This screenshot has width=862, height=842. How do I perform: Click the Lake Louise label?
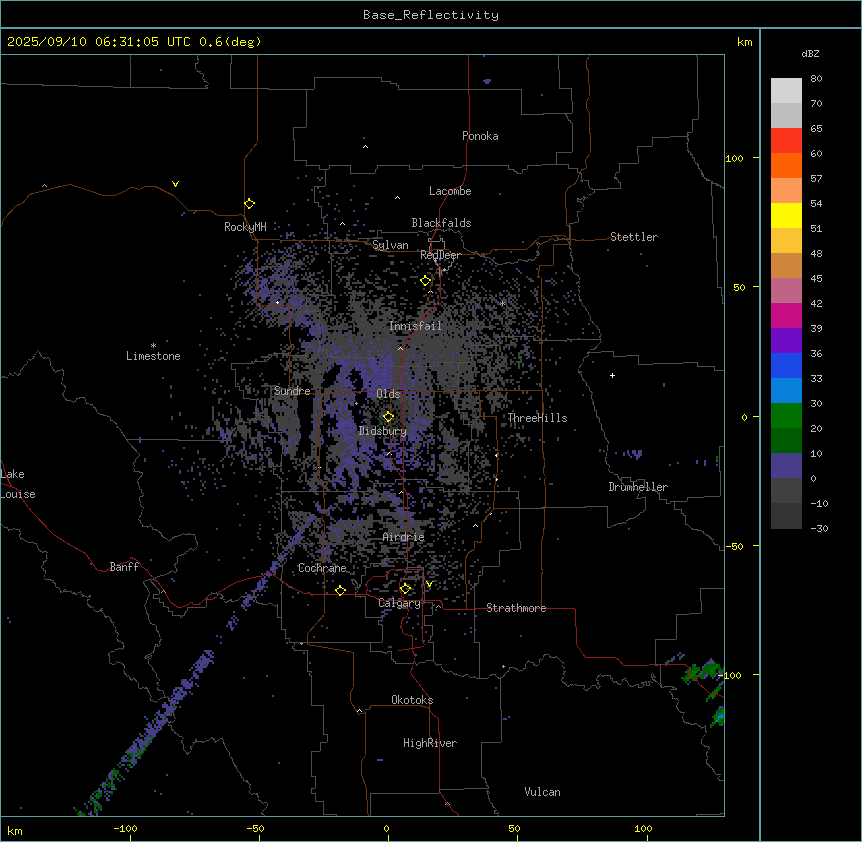pyautogui.click(x=18, y=484)
